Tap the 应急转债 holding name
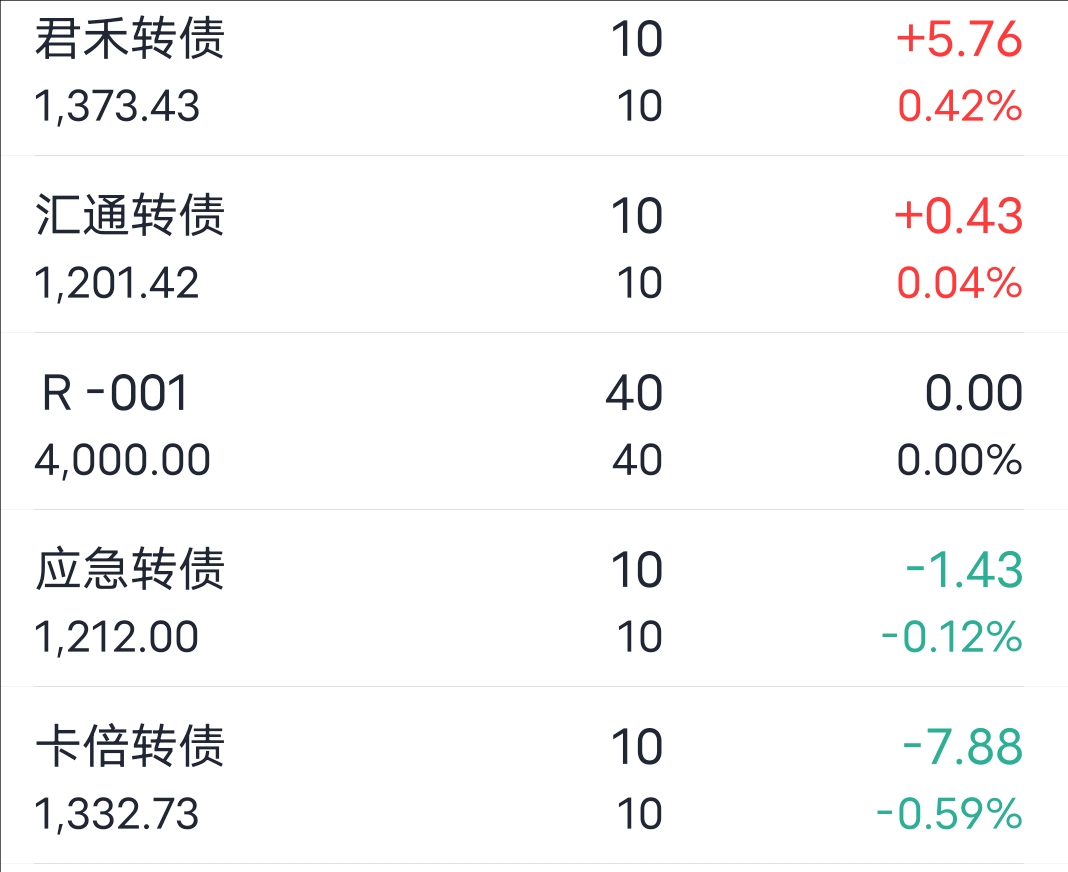Screen dimensions: 1068x872 coord(130,569)
